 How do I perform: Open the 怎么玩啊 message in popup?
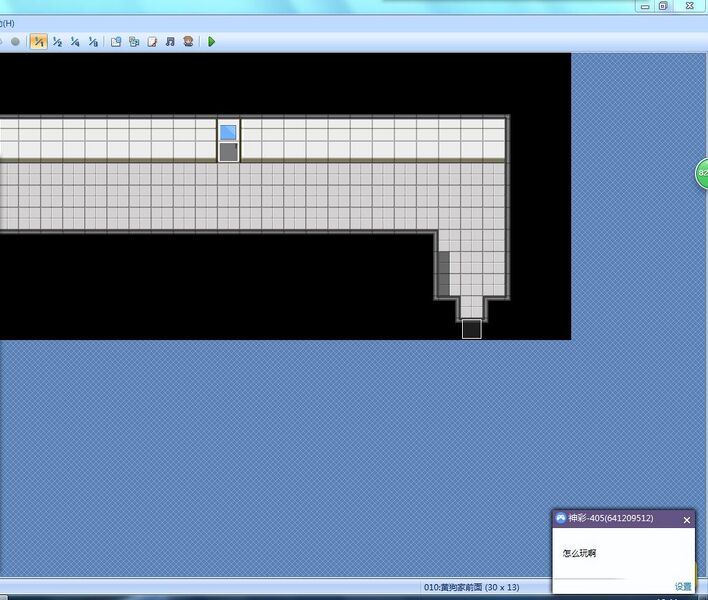tap(579, 553)
